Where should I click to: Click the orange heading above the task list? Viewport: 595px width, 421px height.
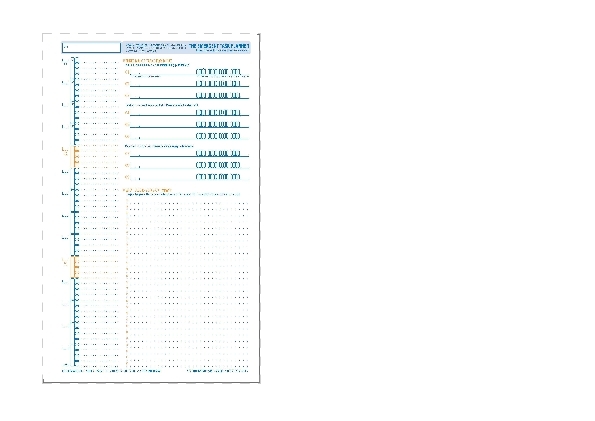(147, 60)
